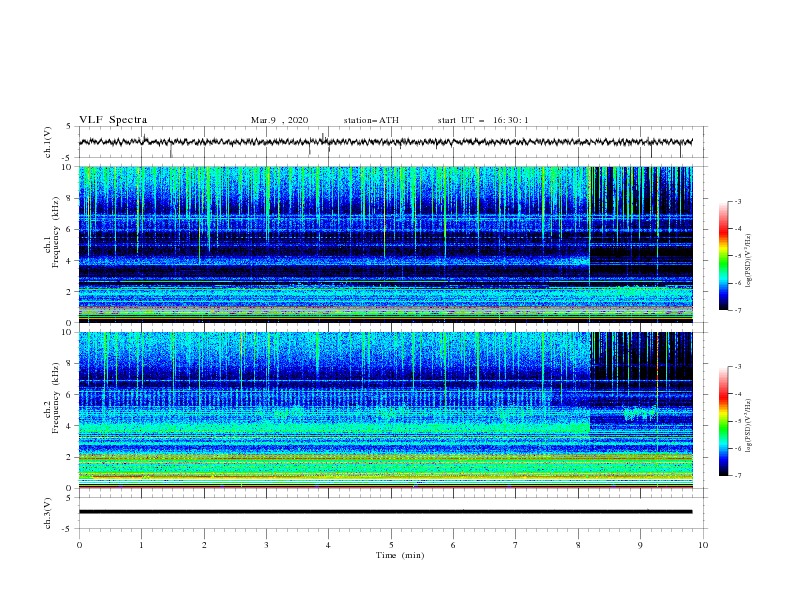Viewport: 792px width, 612px height.
Task: Click the ch.1 voltage waveform trace panel
Action: [392, 142]
